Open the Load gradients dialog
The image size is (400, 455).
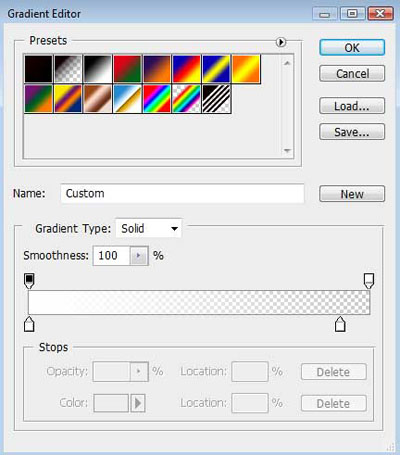(352, 106)
